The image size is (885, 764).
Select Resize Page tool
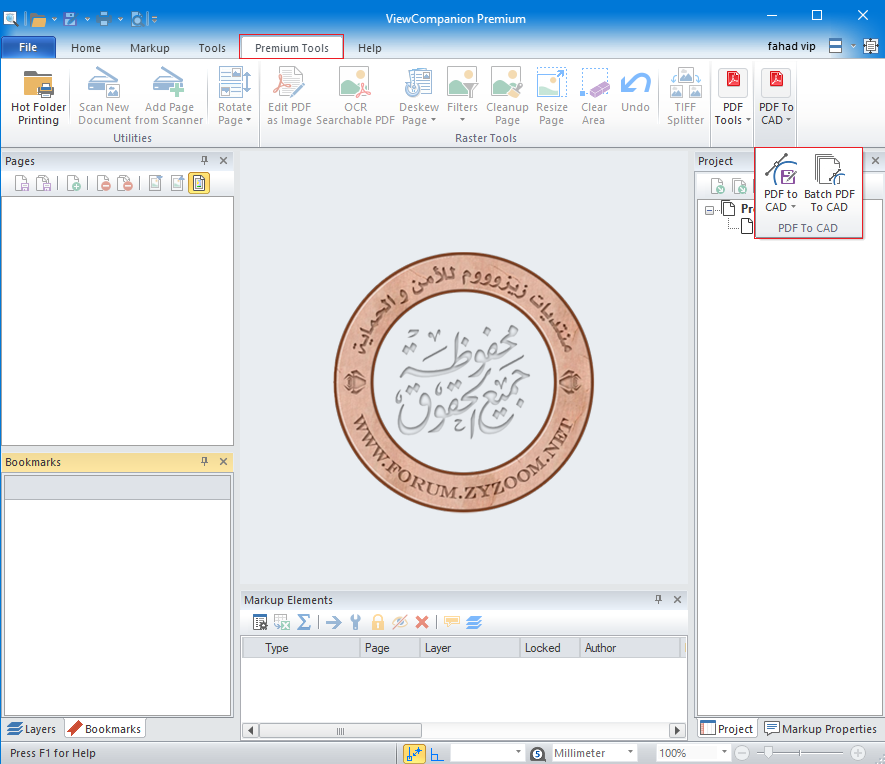coord(551,96)
